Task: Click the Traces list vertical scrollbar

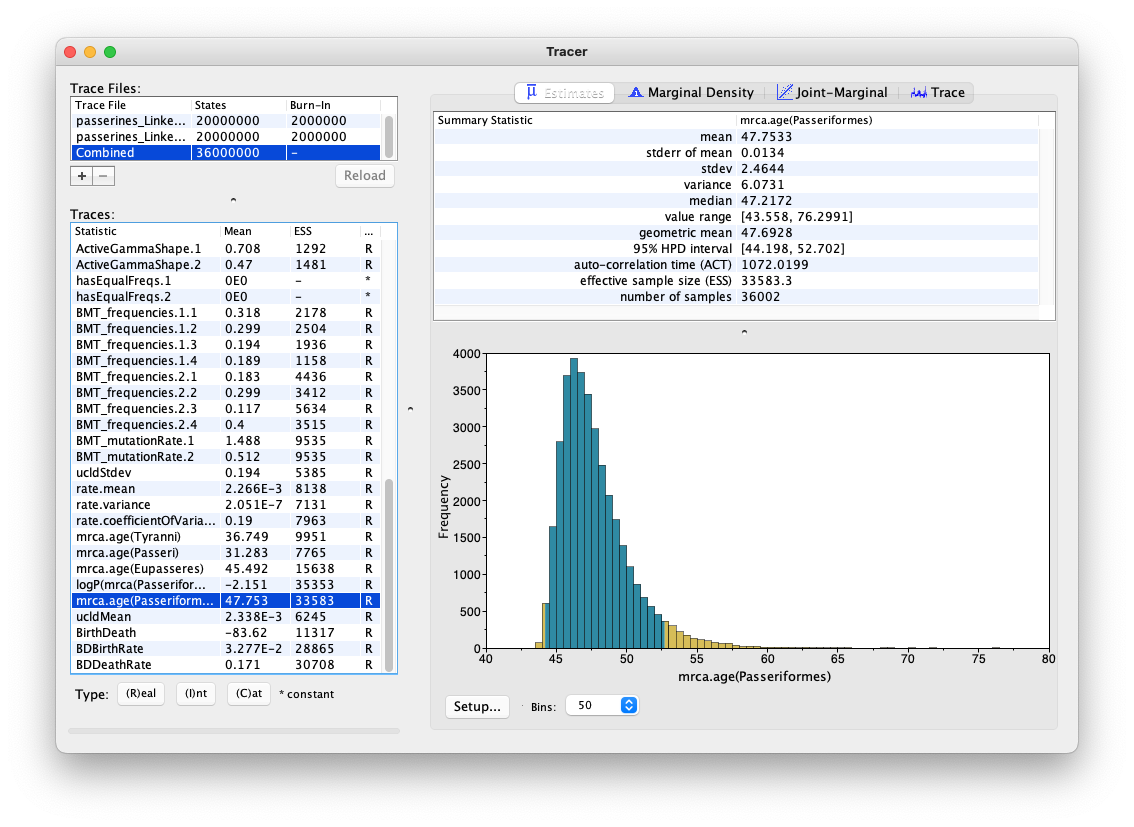Action: 389,575
